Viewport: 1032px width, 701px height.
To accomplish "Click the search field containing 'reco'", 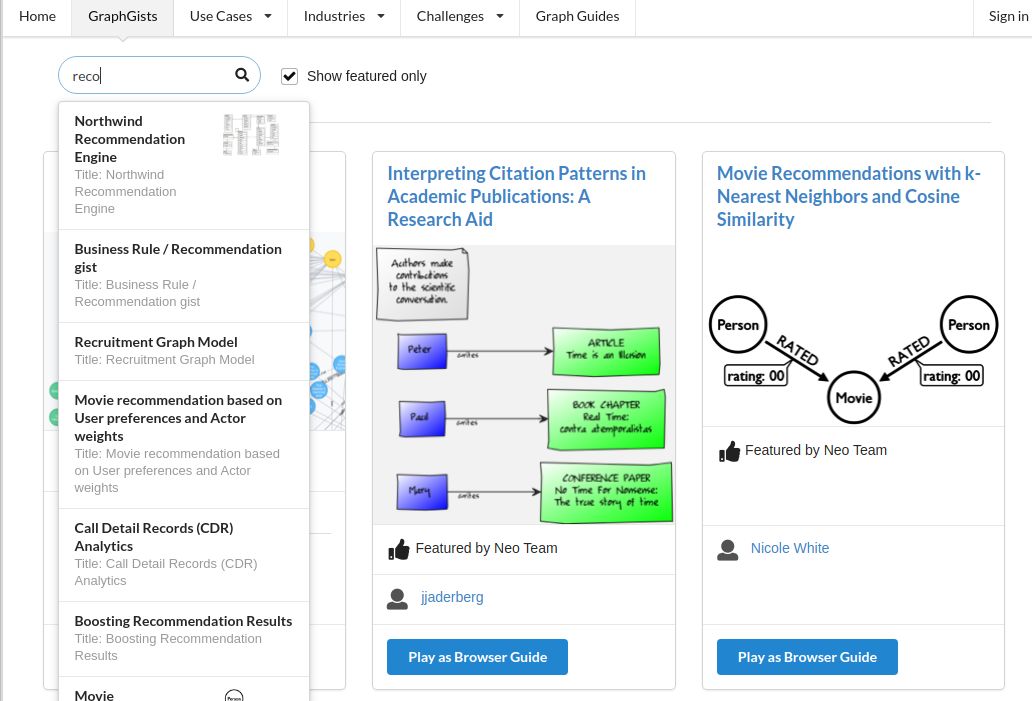I will tap(159, 75).
